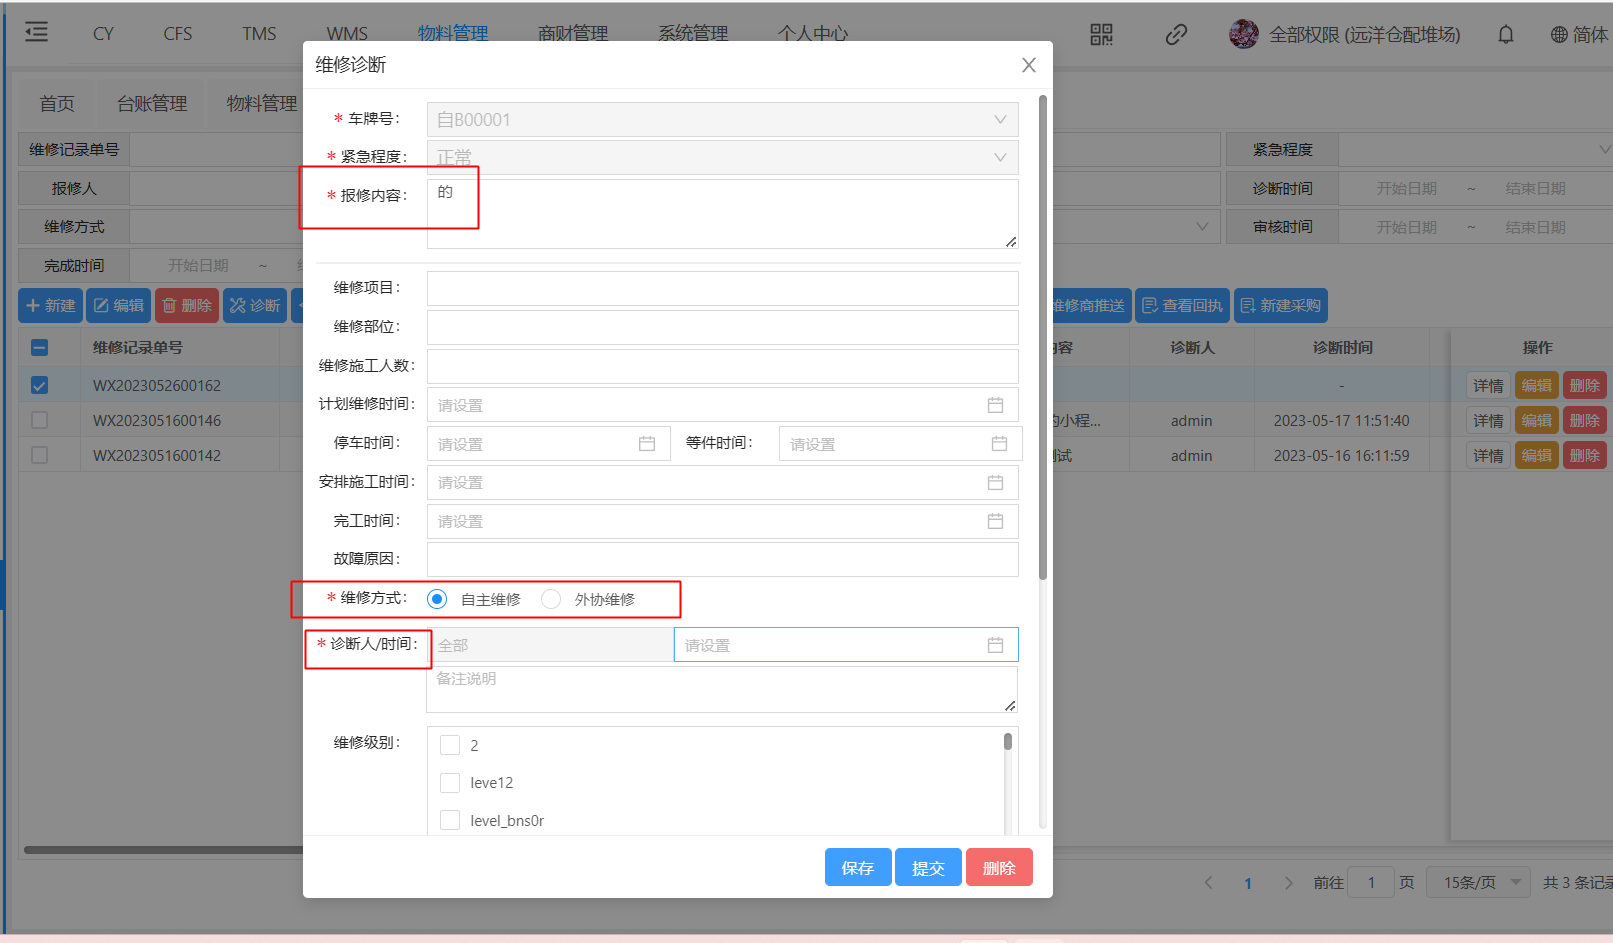Open calendar icon for 停车时间
The width and height of the screenshot is (1613, 943).
647,444
